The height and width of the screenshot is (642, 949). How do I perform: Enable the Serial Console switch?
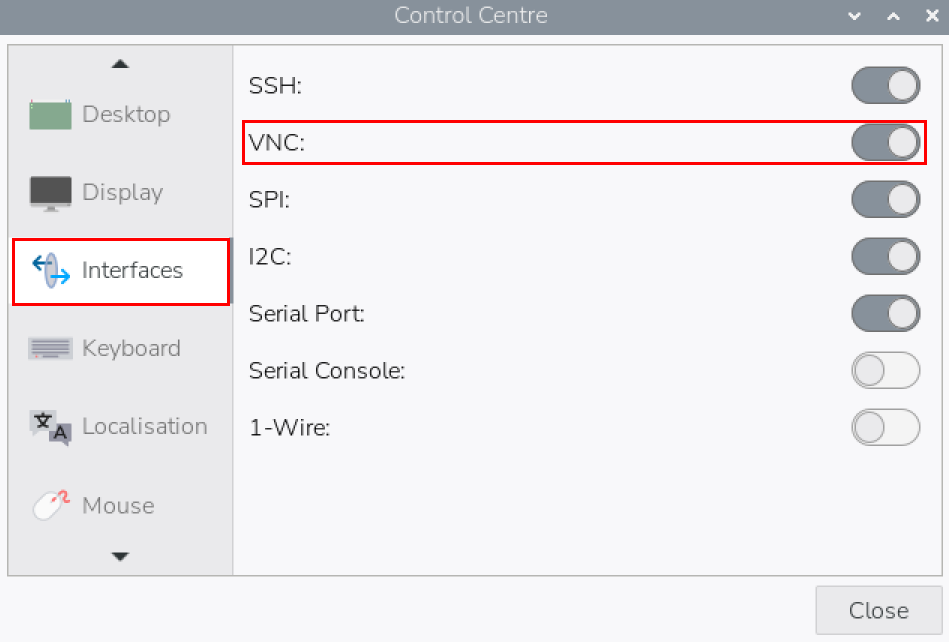885,371
